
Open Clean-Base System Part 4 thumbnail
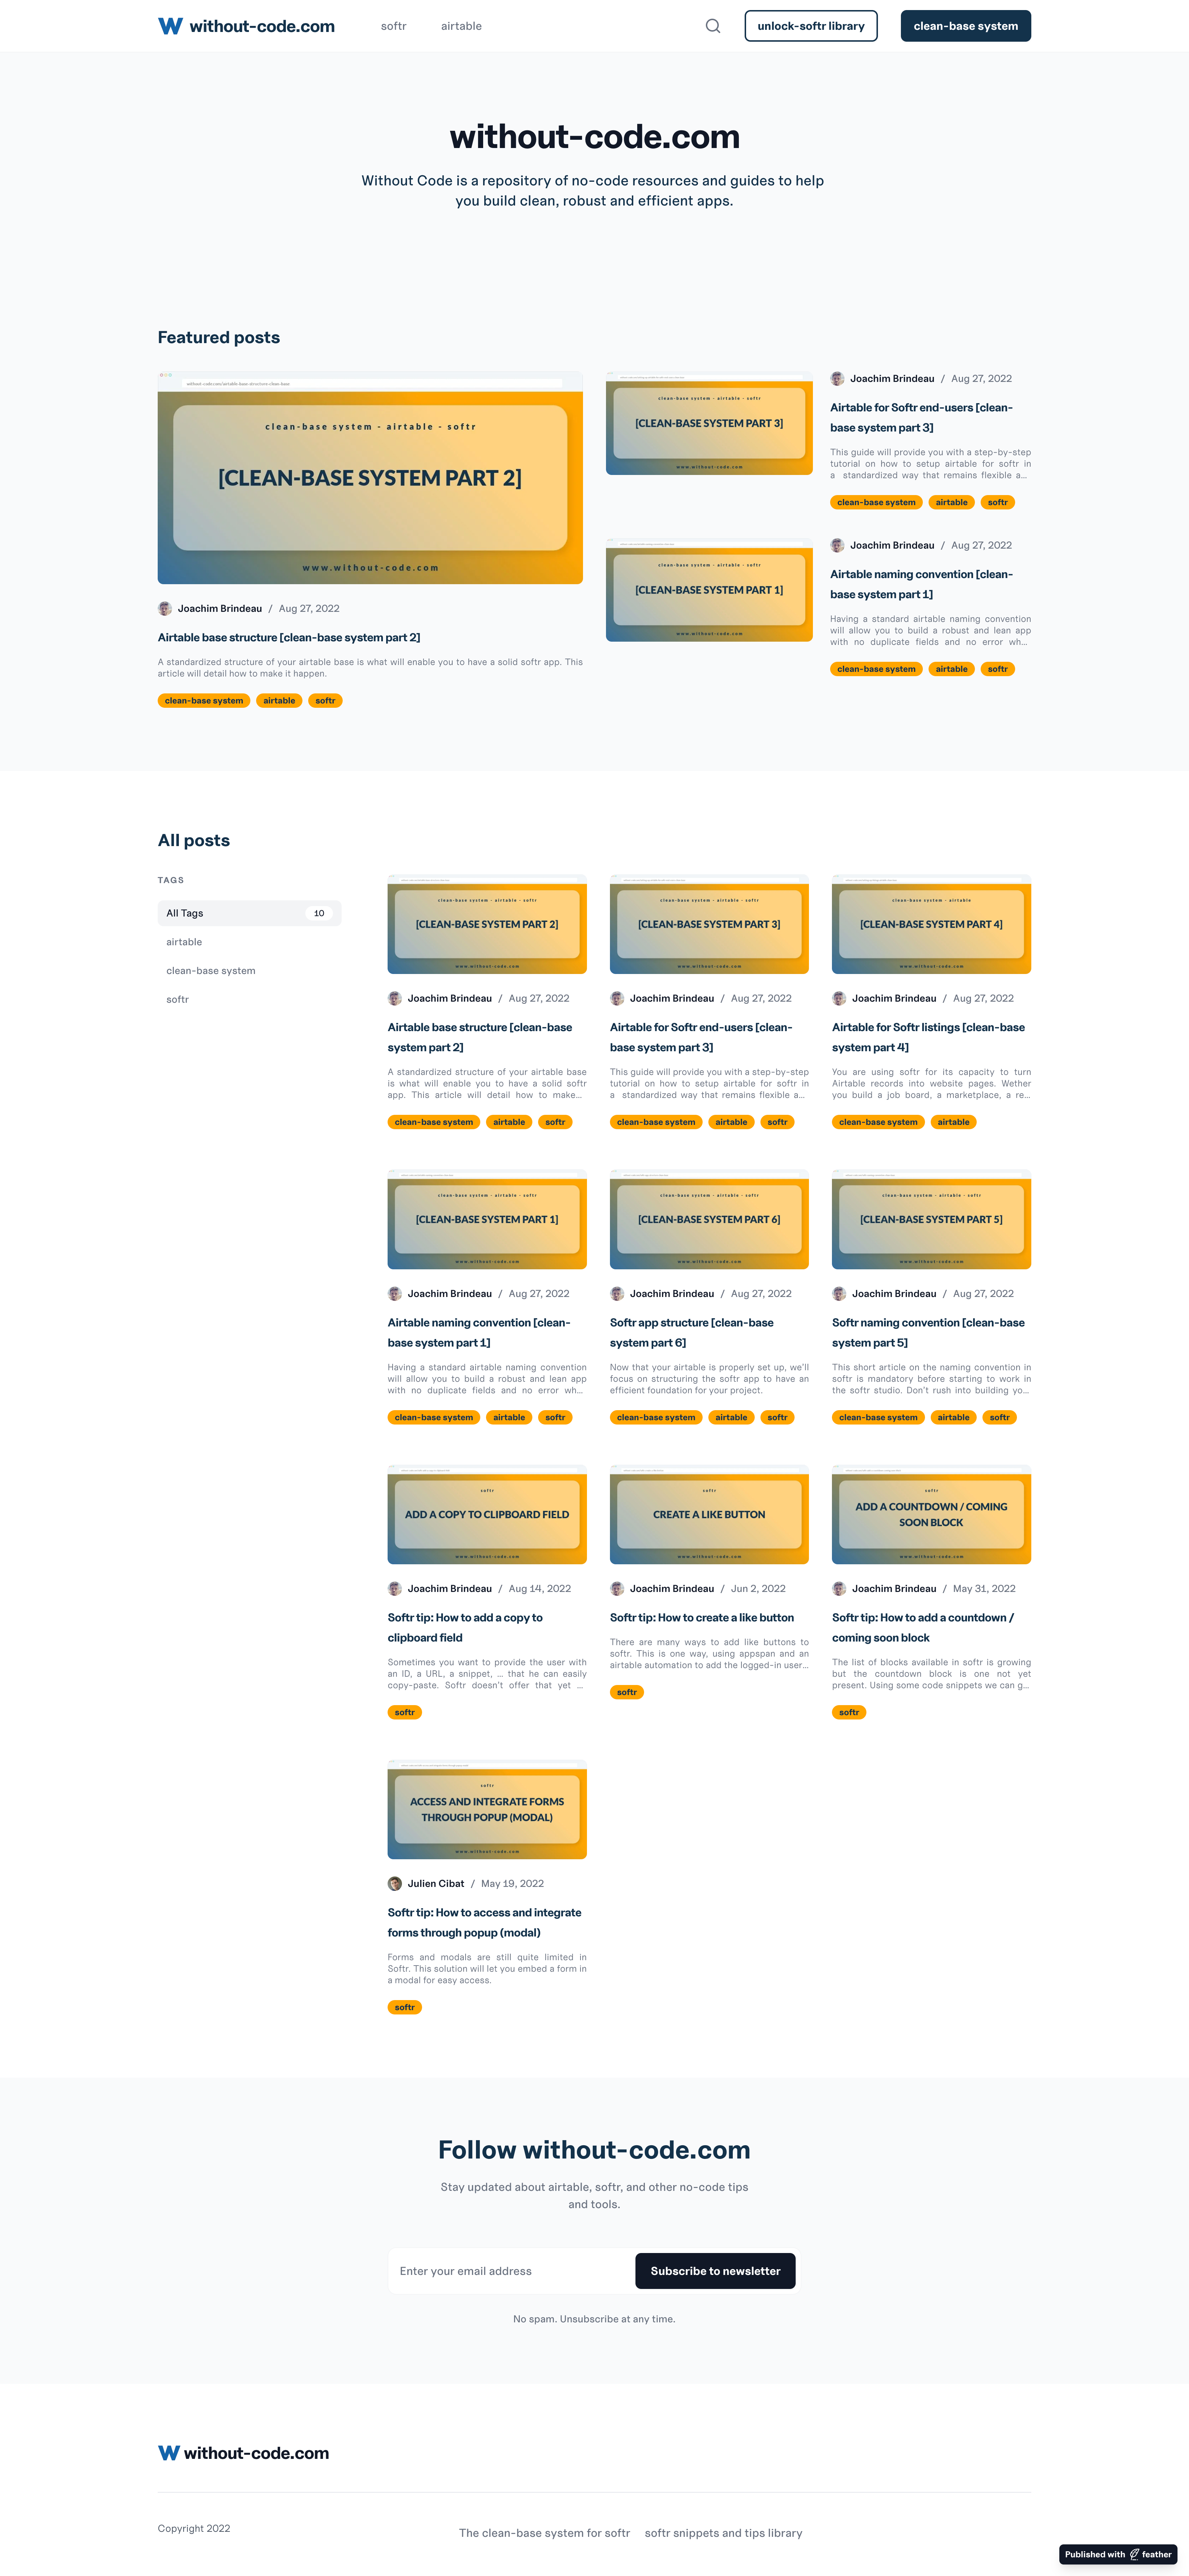tap(931, 924)
